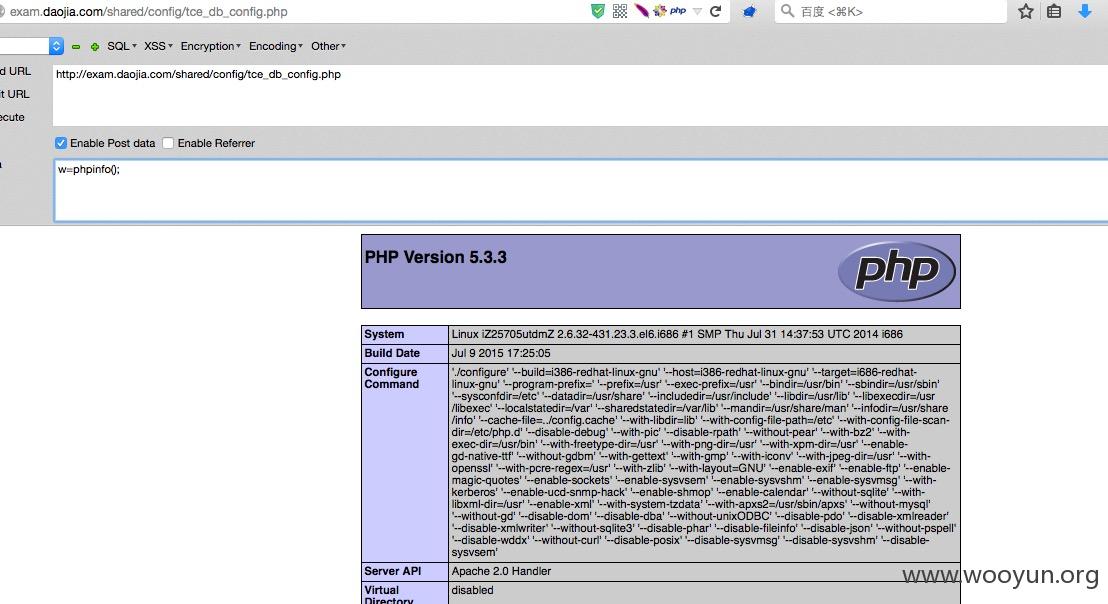
Task: Open the Encoding menu
Action: (276, 46)
